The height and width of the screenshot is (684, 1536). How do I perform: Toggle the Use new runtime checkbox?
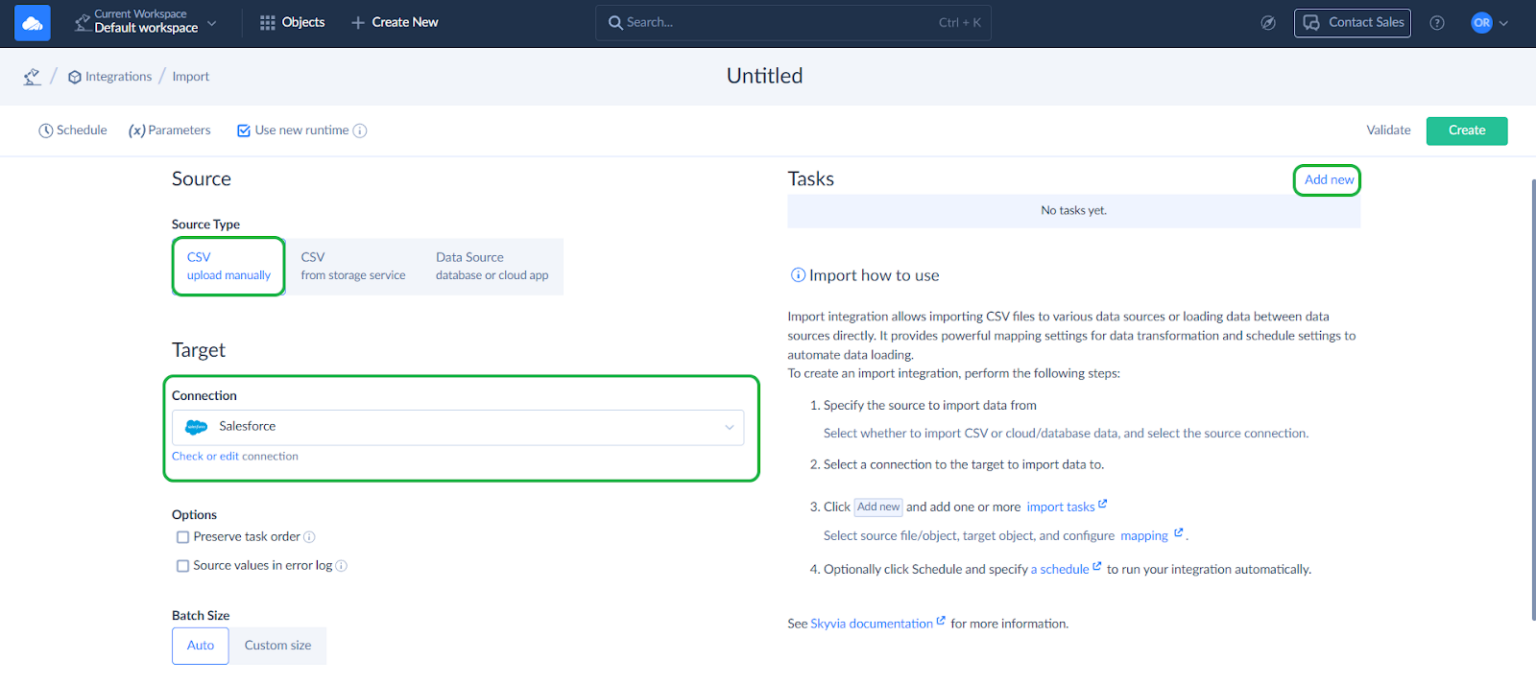[x=243, y=131]
